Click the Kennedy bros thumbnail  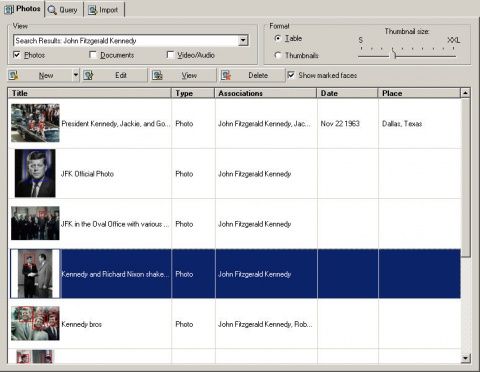click(x=35, y=323)
